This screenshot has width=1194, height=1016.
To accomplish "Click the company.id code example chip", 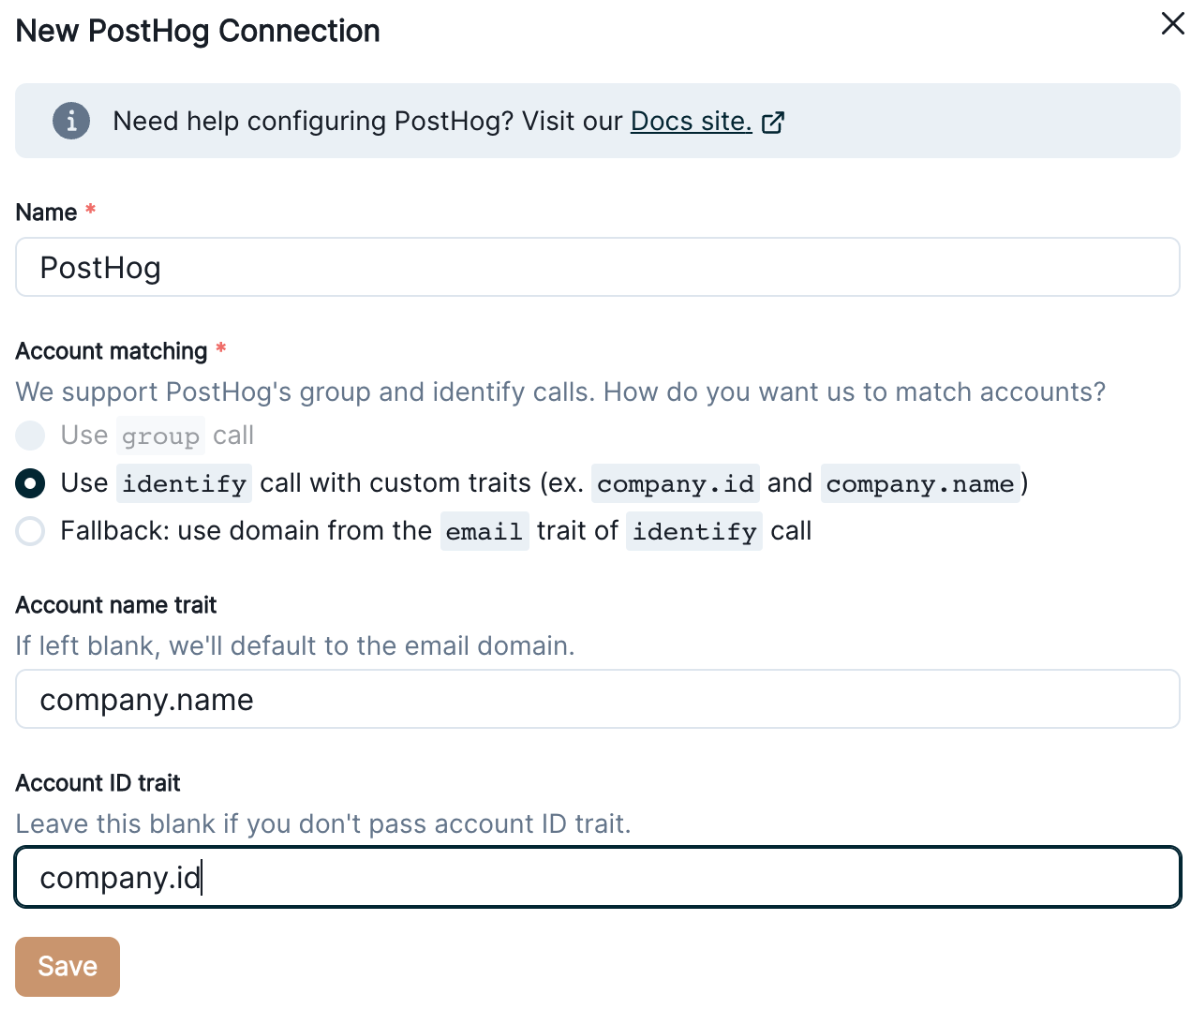I will click(675, 484).
